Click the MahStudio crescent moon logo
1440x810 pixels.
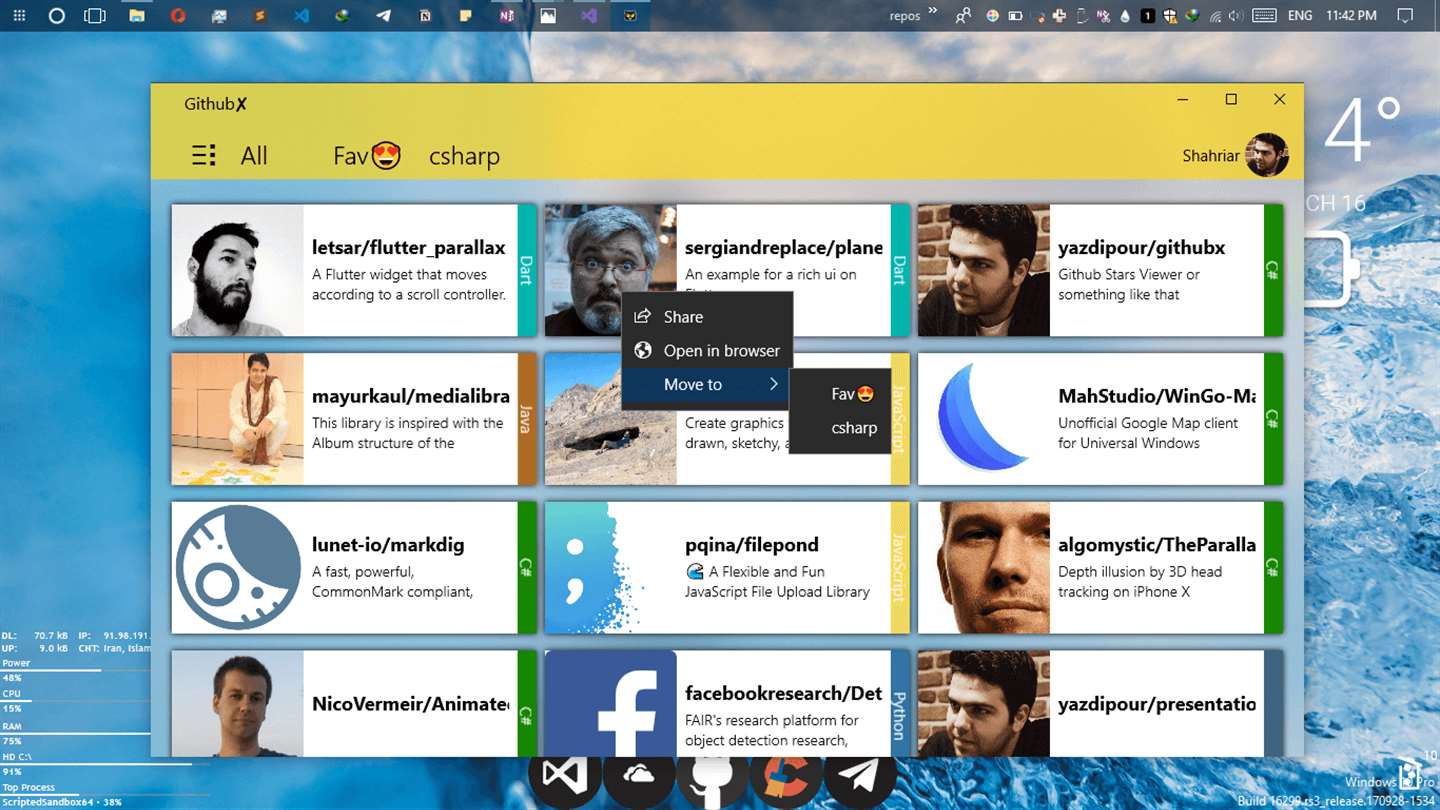pyautogui.click(x=984, y=419)
